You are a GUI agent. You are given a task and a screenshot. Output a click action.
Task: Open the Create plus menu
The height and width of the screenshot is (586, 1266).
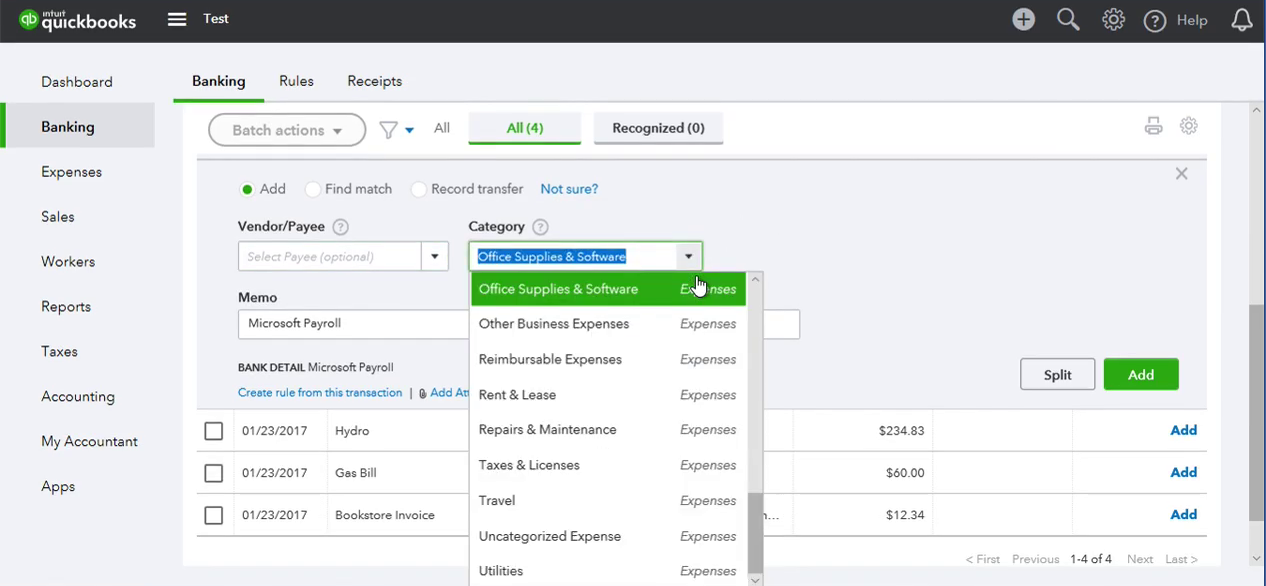(x=1023, y=19)
